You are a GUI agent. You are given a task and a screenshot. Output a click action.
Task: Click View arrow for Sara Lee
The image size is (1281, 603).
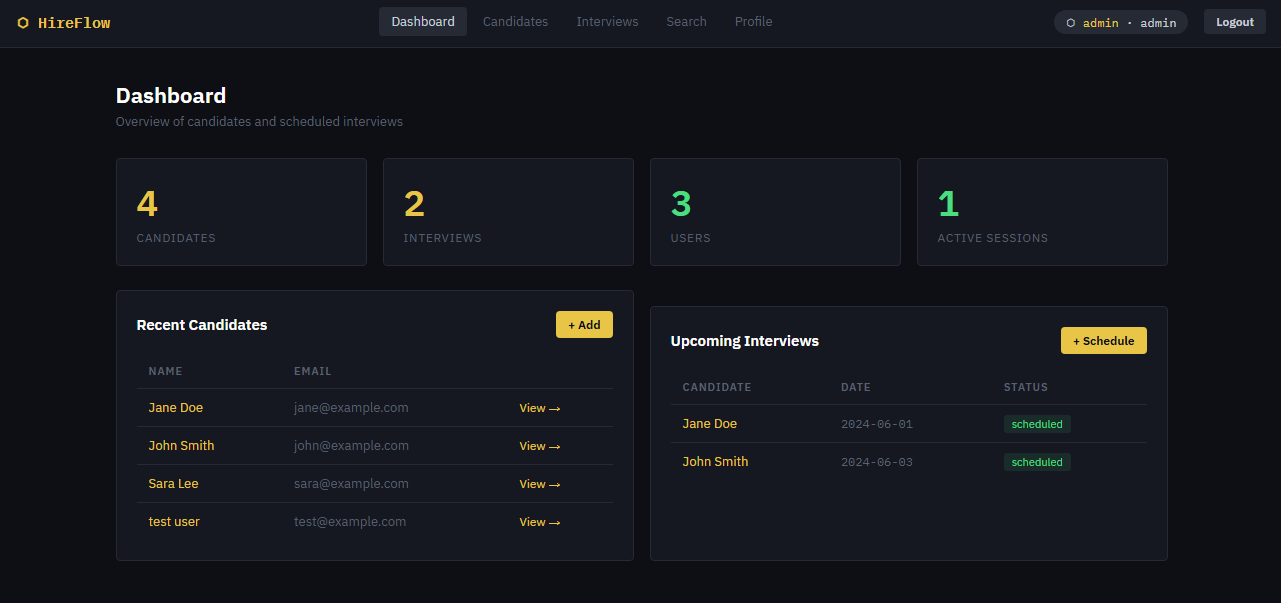(x=539, y=484)
